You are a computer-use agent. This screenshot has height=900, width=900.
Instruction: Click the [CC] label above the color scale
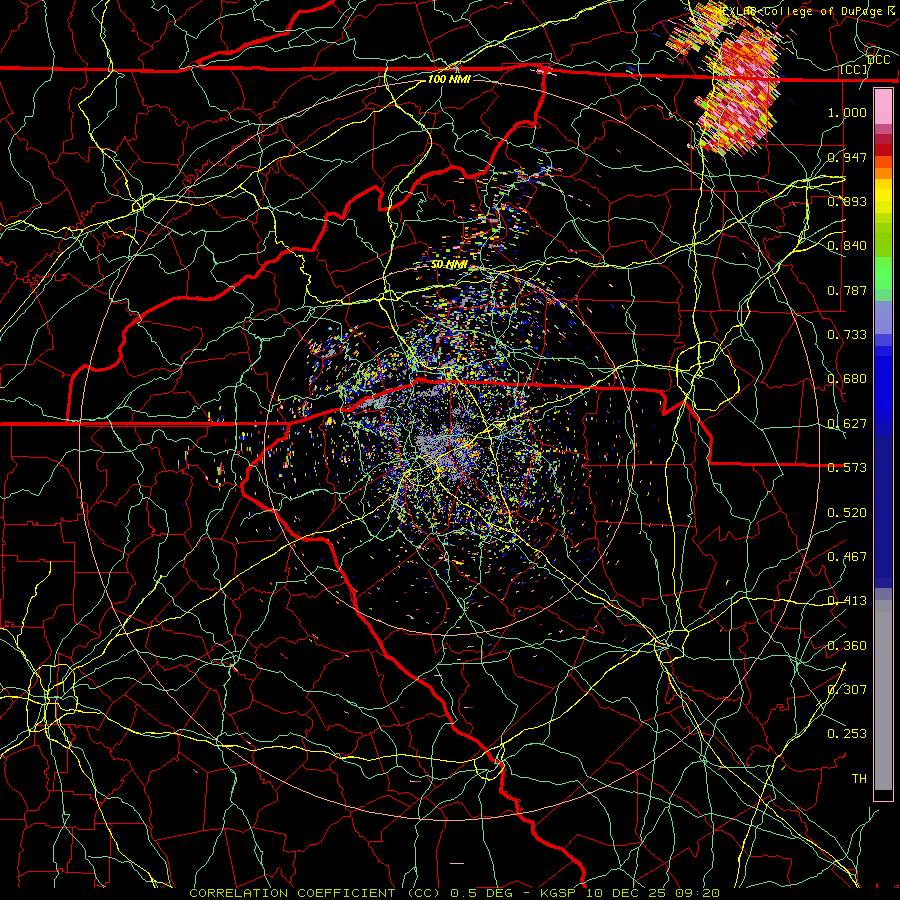[854, 70]
